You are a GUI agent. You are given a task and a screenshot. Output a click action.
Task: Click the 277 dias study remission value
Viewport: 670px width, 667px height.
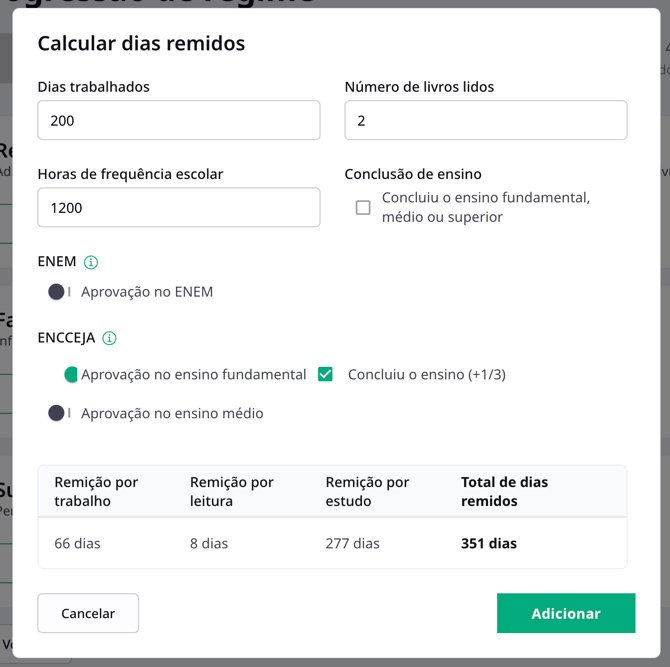353,544
